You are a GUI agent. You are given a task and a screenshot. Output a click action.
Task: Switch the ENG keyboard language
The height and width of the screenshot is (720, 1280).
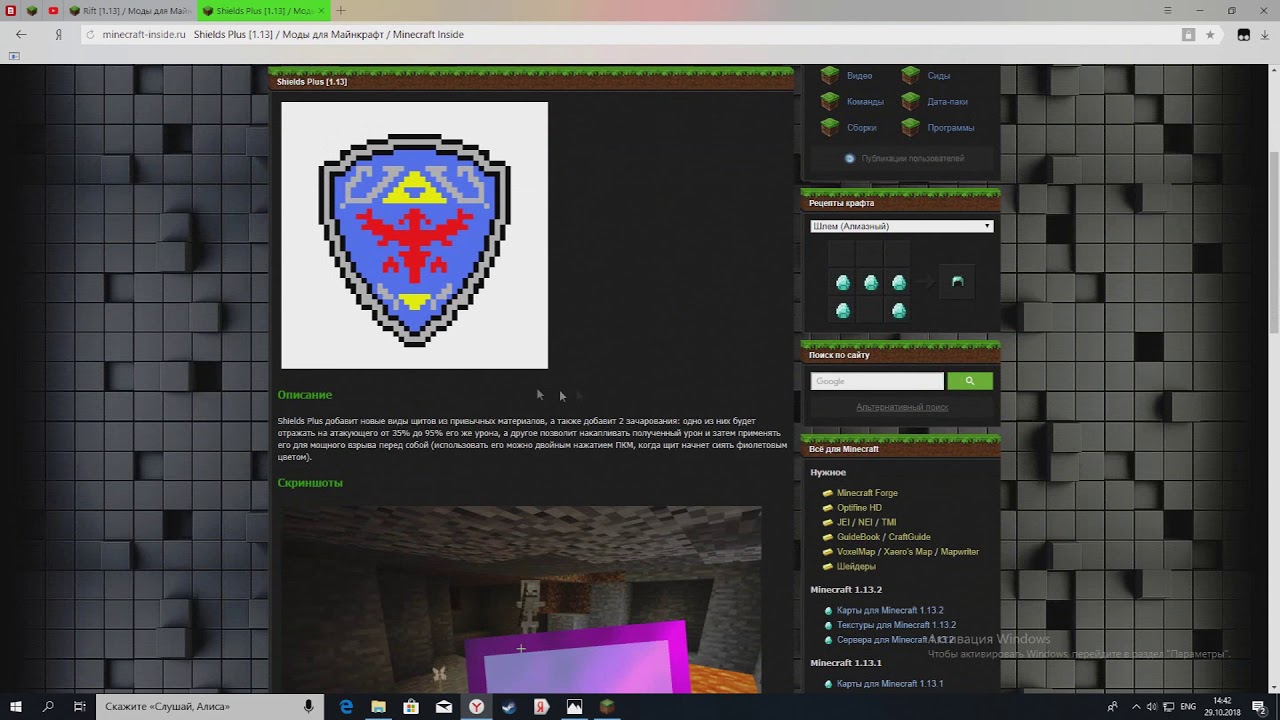click(1190, 707)
